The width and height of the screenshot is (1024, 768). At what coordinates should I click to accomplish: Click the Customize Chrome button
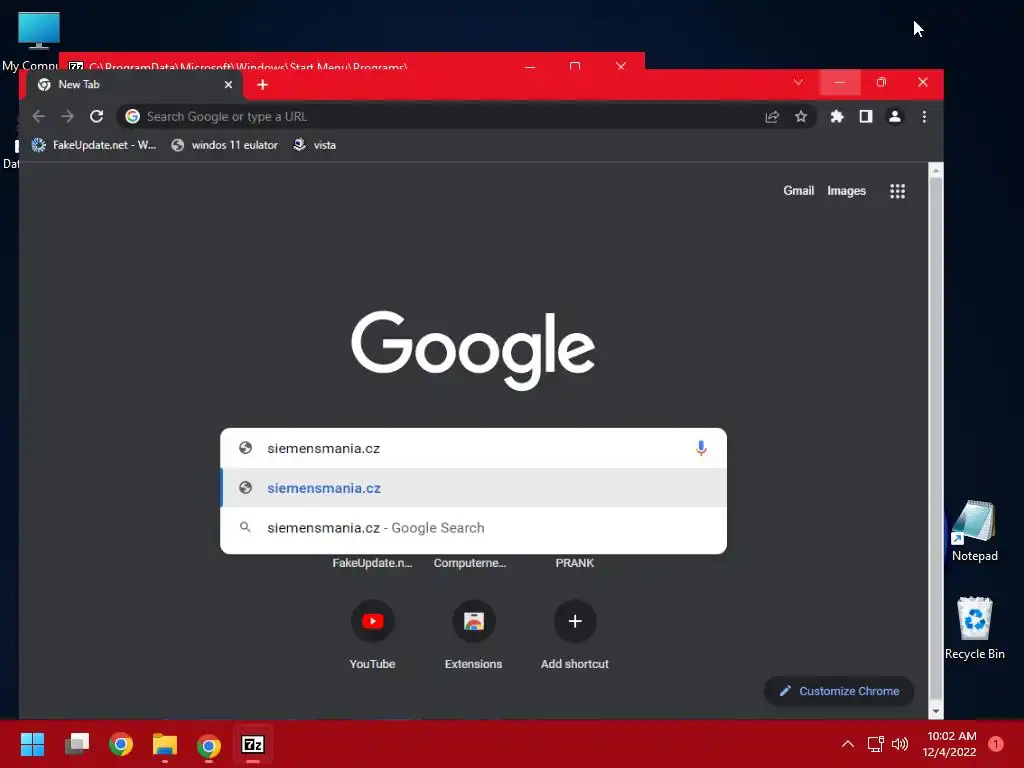click(839, 691)
